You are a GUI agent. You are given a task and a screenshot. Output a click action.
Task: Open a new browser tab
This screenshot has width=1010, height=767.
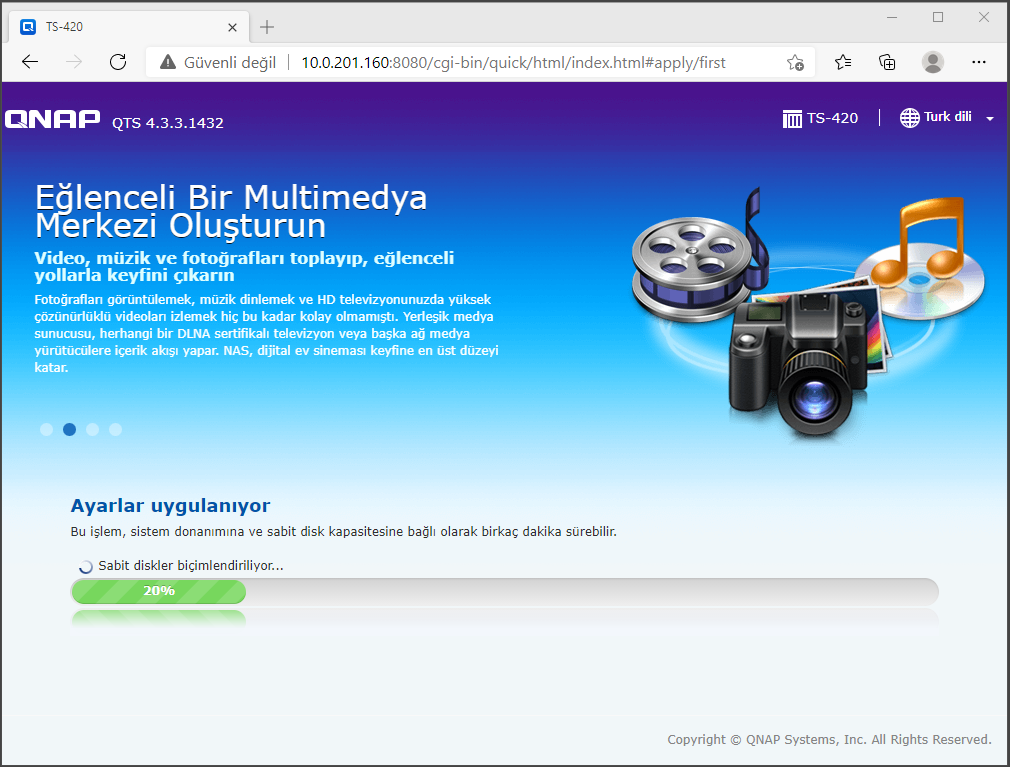pos(267,27)
